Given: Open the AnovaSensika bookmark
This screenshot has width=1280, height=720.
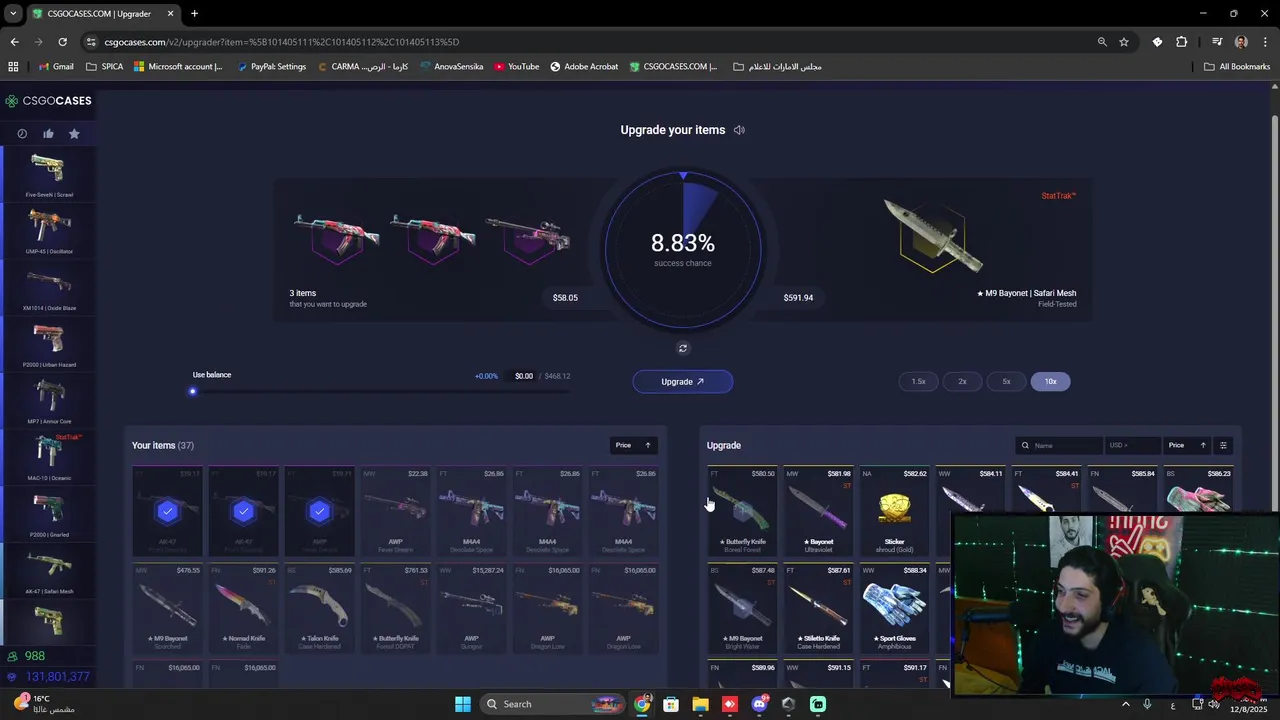Looking at the screenshot, I should pos(452,67).
